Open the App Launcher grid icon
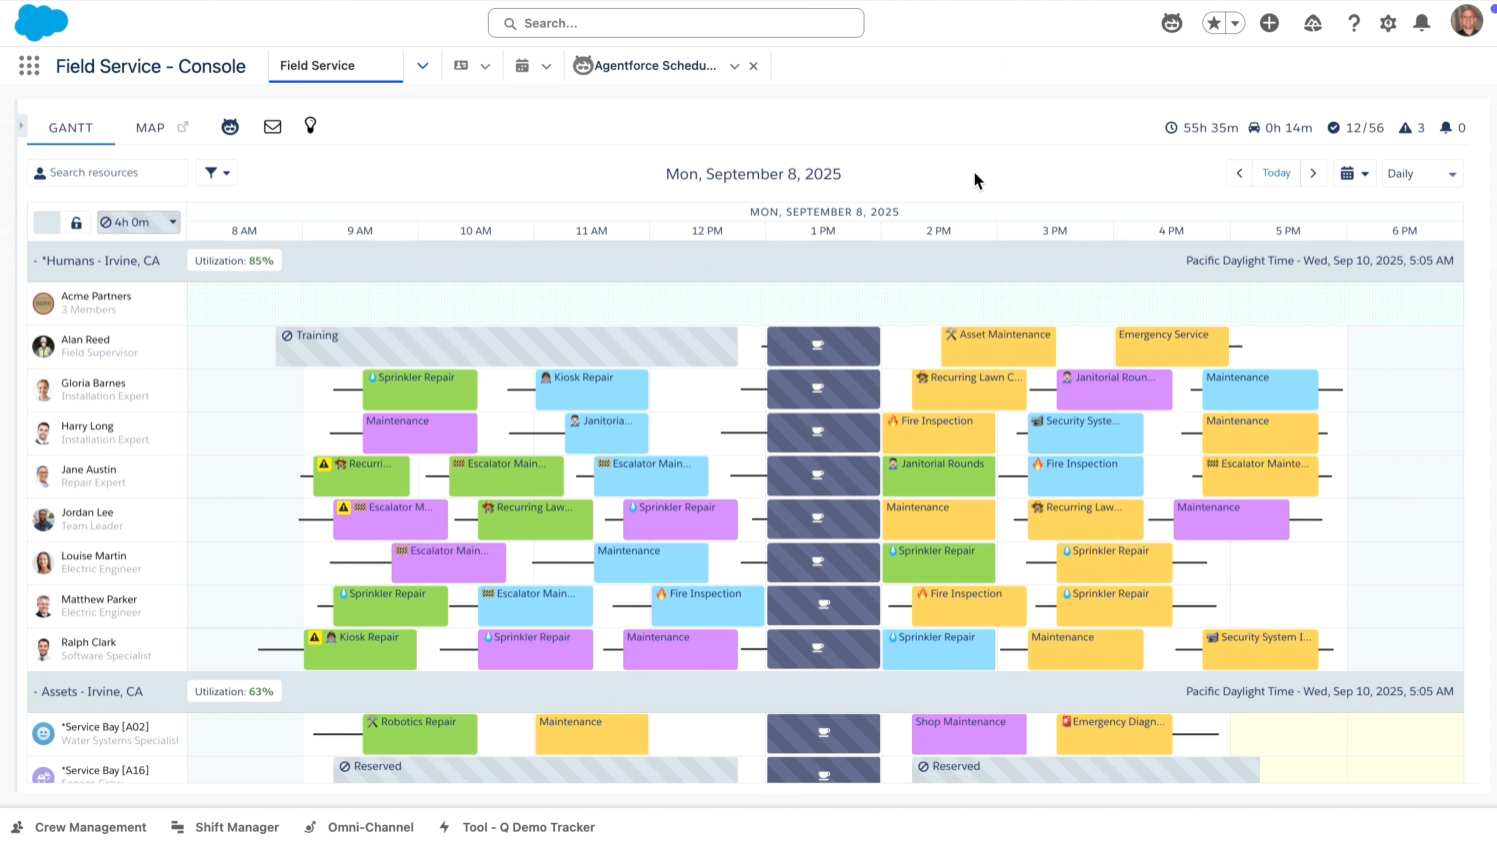The image size is (1497, 845). point(29,65)
